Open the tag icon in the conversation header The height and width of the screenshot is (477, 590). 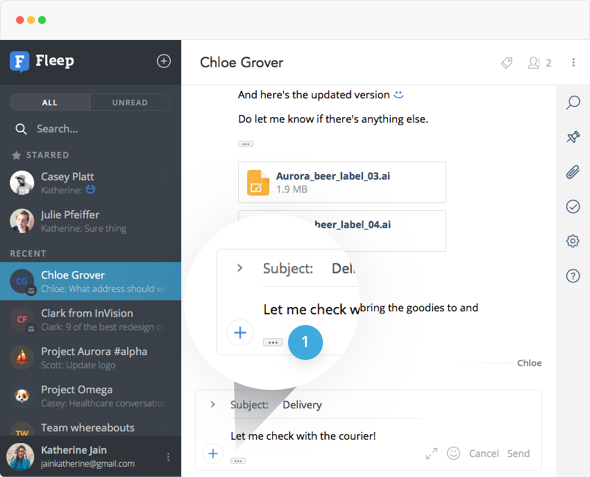coord(506,63)
